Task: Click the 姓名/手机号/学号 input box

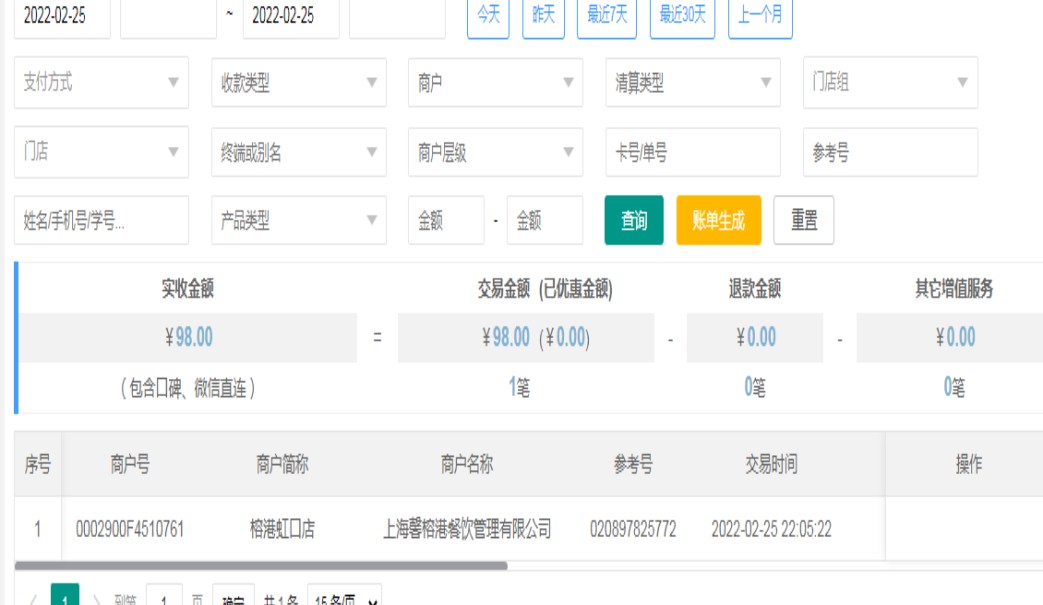Action: pyautogui.click(x=101, y=221)
